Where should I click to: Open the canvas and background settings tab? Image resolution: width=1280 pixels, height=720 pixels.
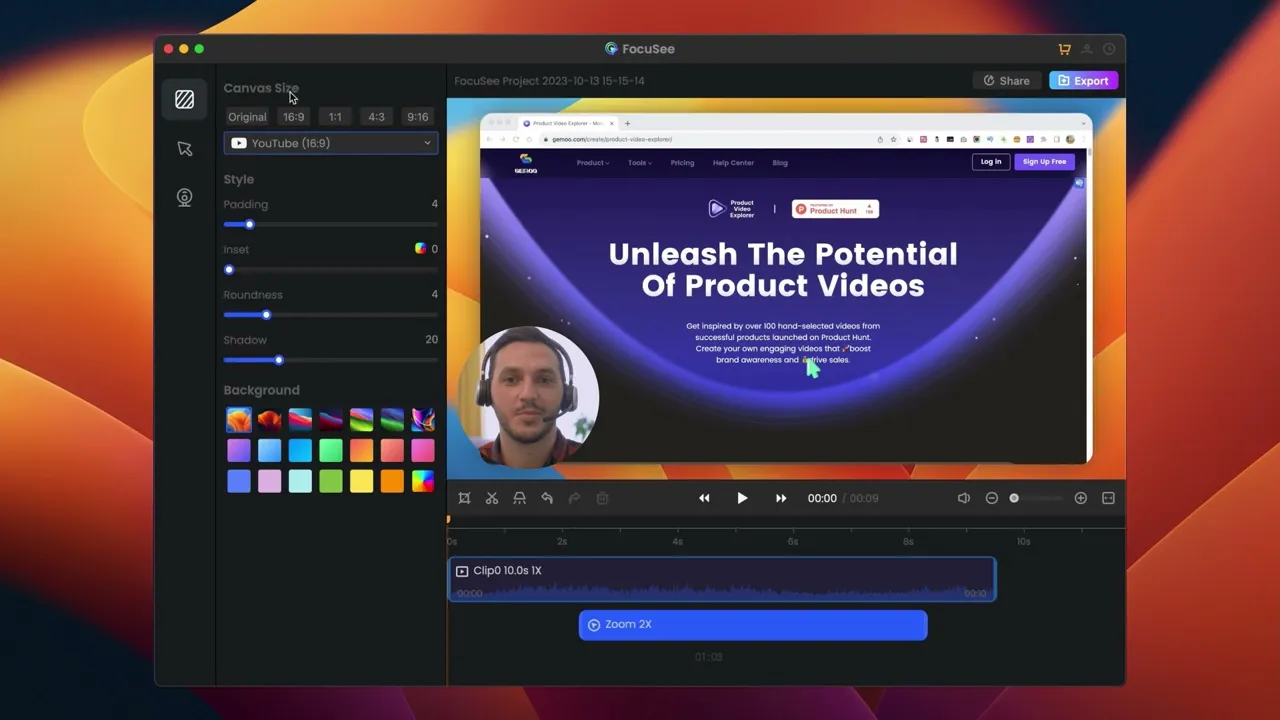[184, 99]
